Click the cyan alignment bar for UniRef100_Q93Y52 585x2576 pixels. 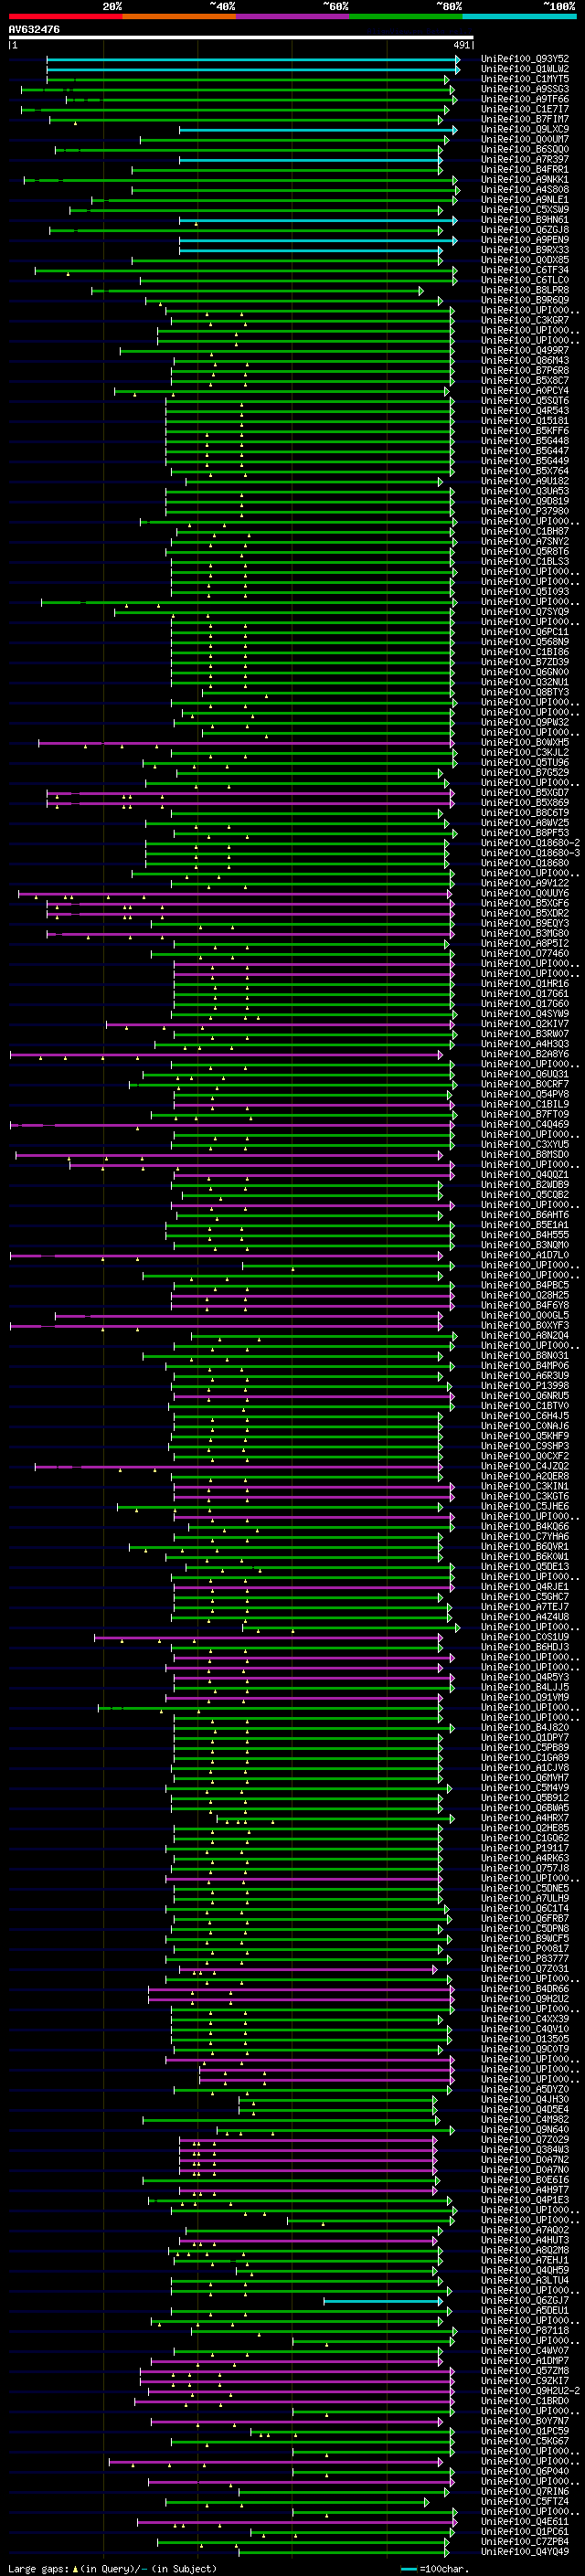[252, 59]
